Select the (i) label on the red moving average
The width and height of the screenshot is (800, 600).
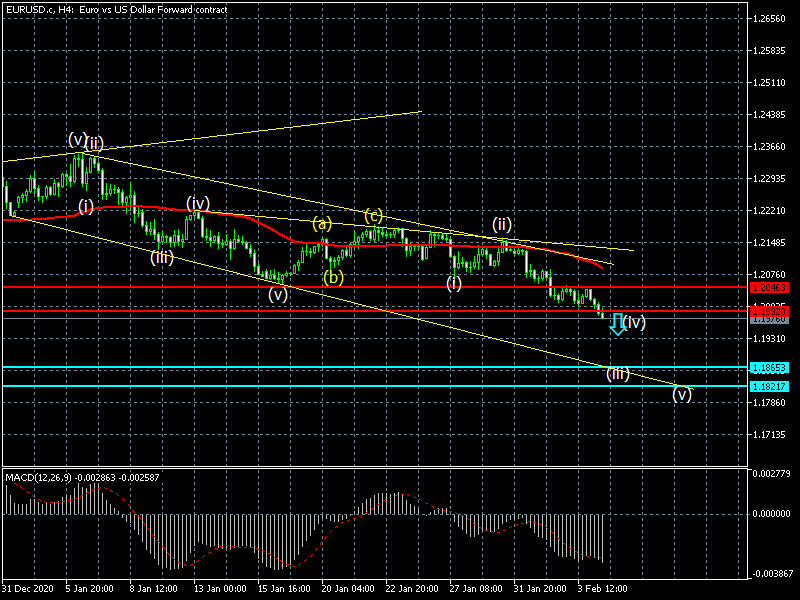86,207
